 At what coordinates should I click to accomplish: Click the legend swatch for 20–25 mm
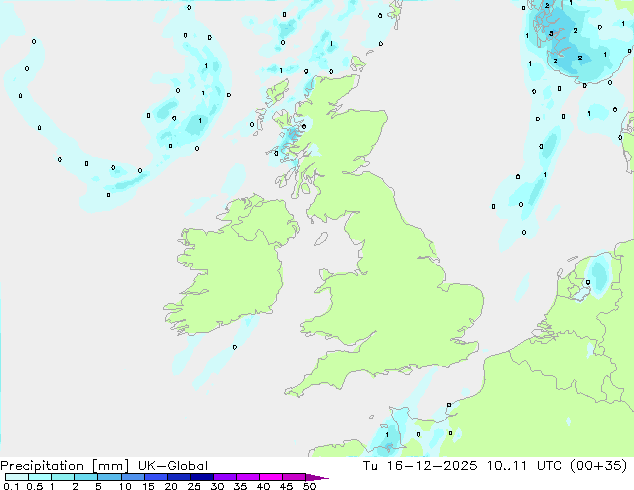click(178, 477)
